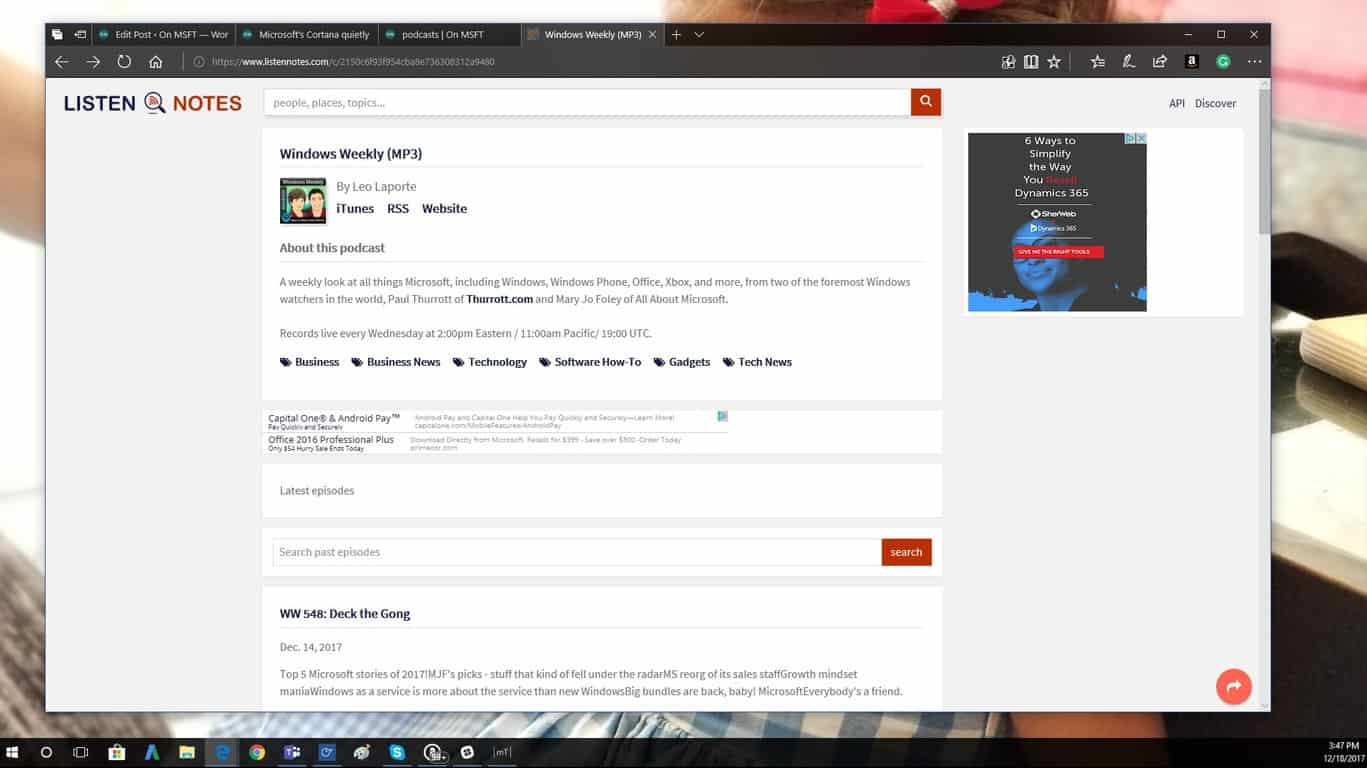
Task: Click the orange magnifier search button
Action: (925, 102)
